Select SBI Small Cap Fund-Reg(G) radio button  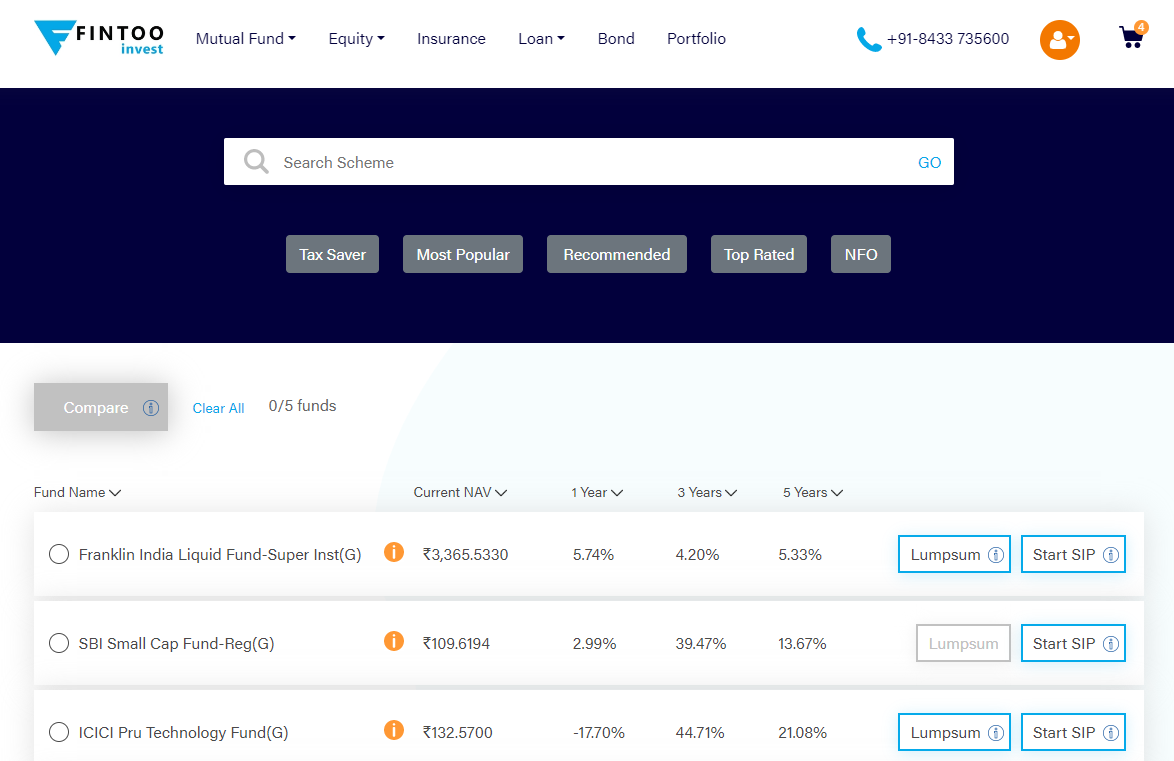59,643
